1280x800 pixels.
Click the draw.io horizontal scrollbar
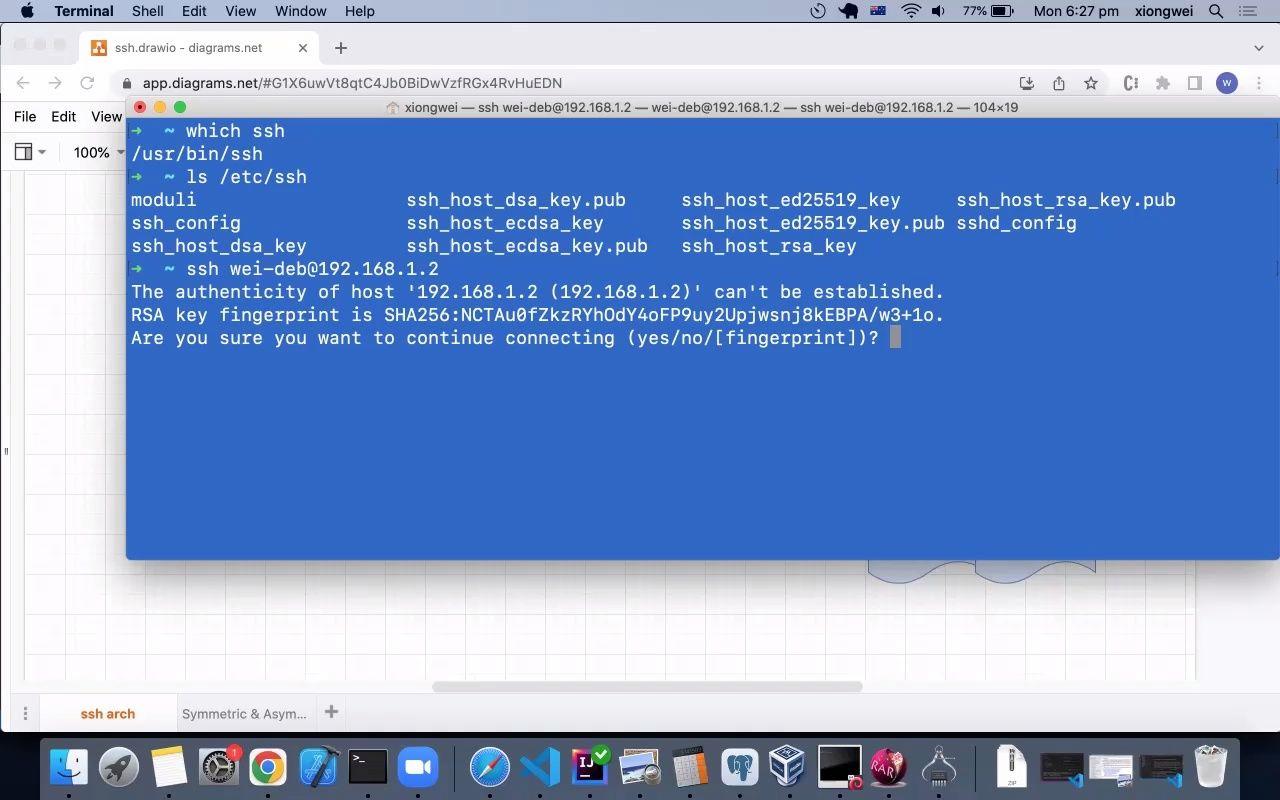pyautogui.click(x=647, y=687)
